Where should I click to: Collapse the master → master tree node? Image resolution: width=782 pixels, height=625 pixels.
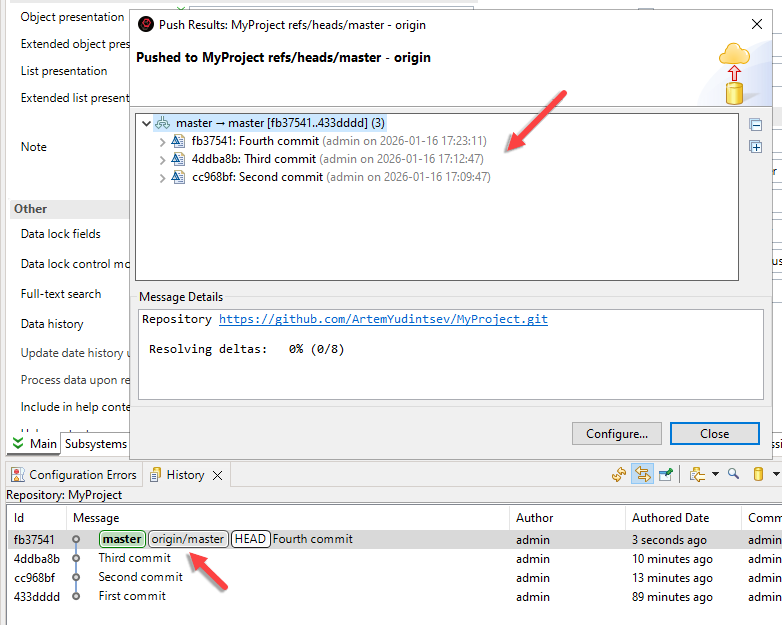(x=147, y=124)
